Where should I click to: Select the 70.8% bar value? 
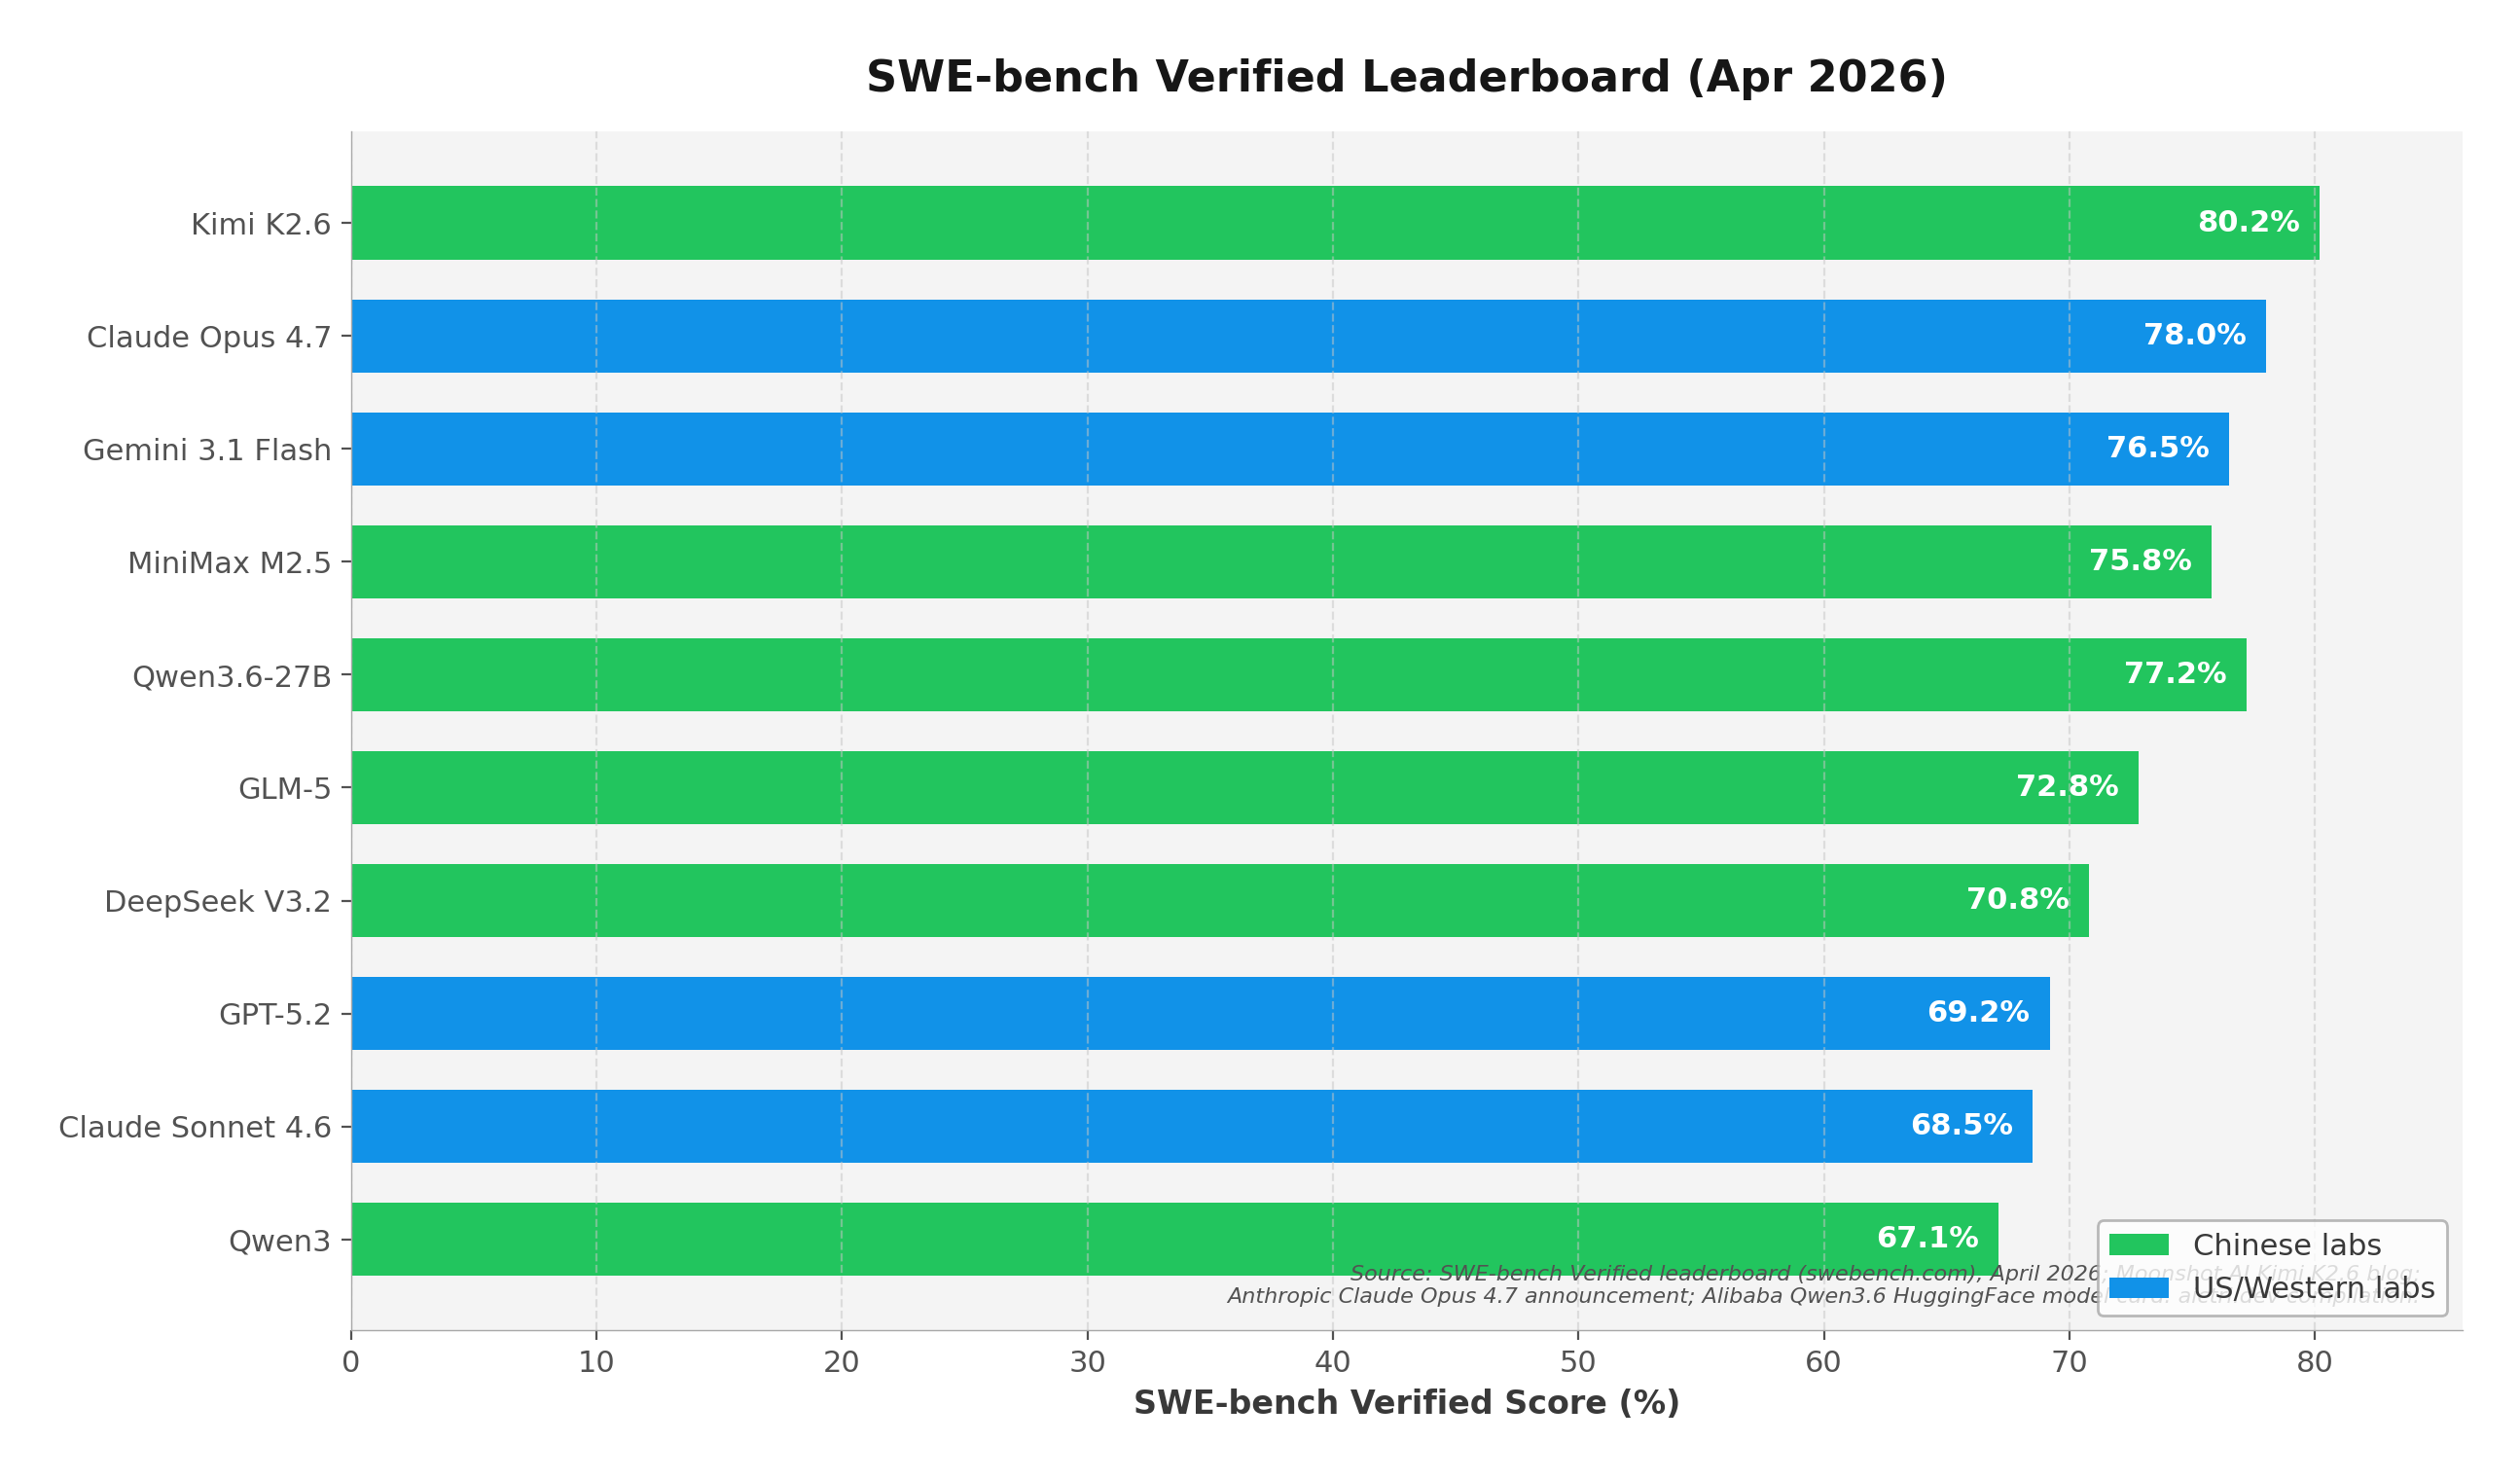click(x=2017, y=901)
